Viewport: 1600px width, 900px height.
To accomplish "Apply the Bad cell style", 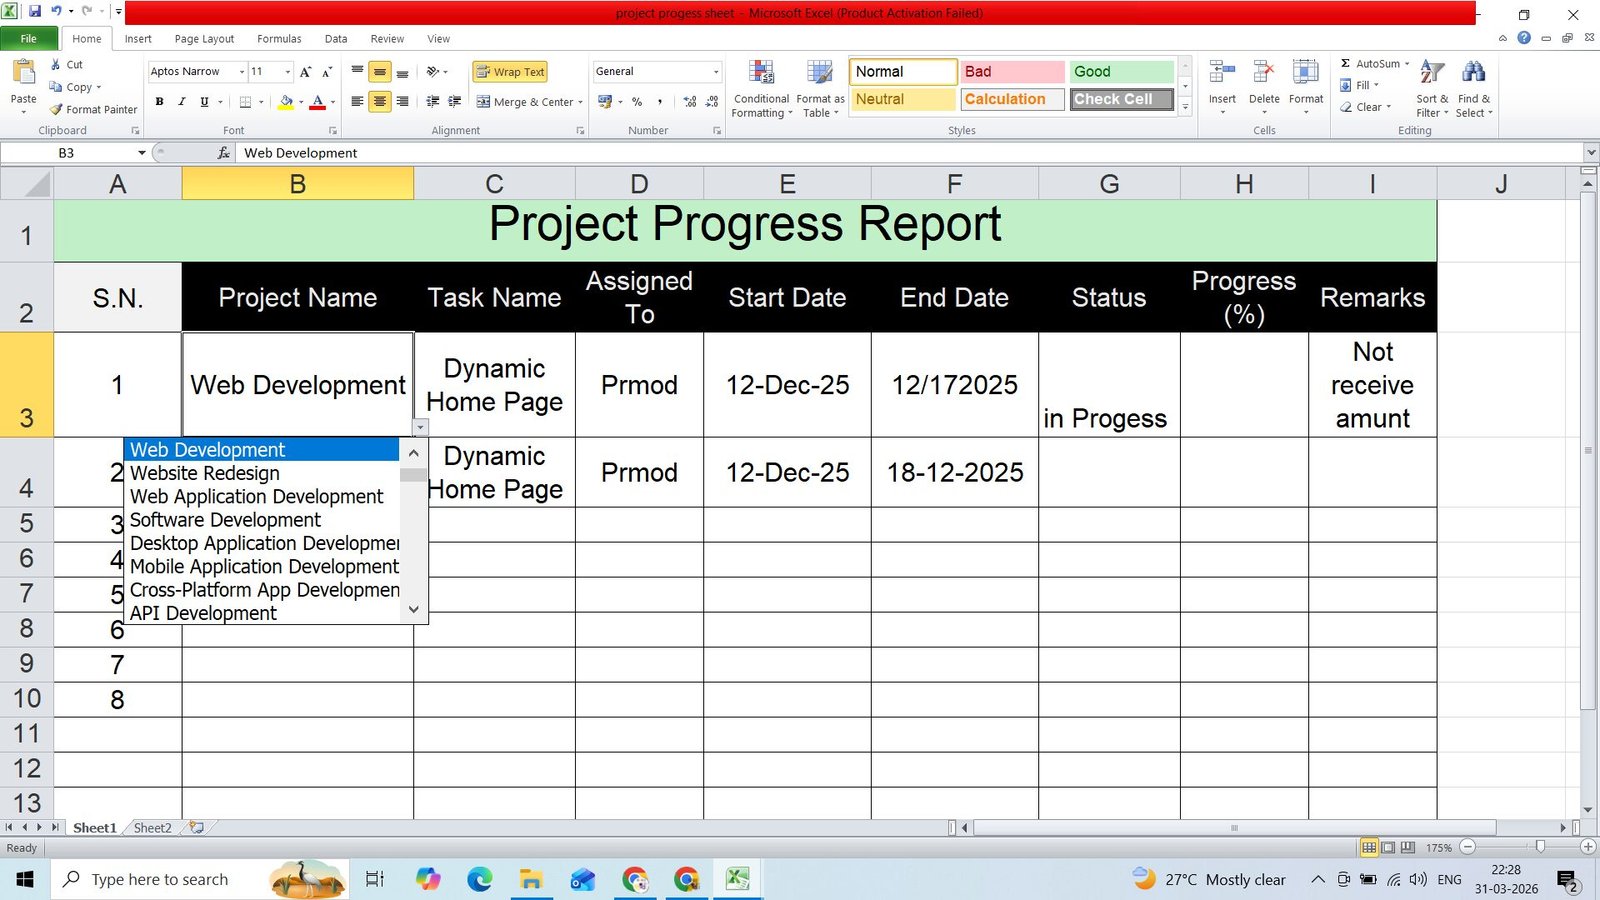I will [1011, 72].
